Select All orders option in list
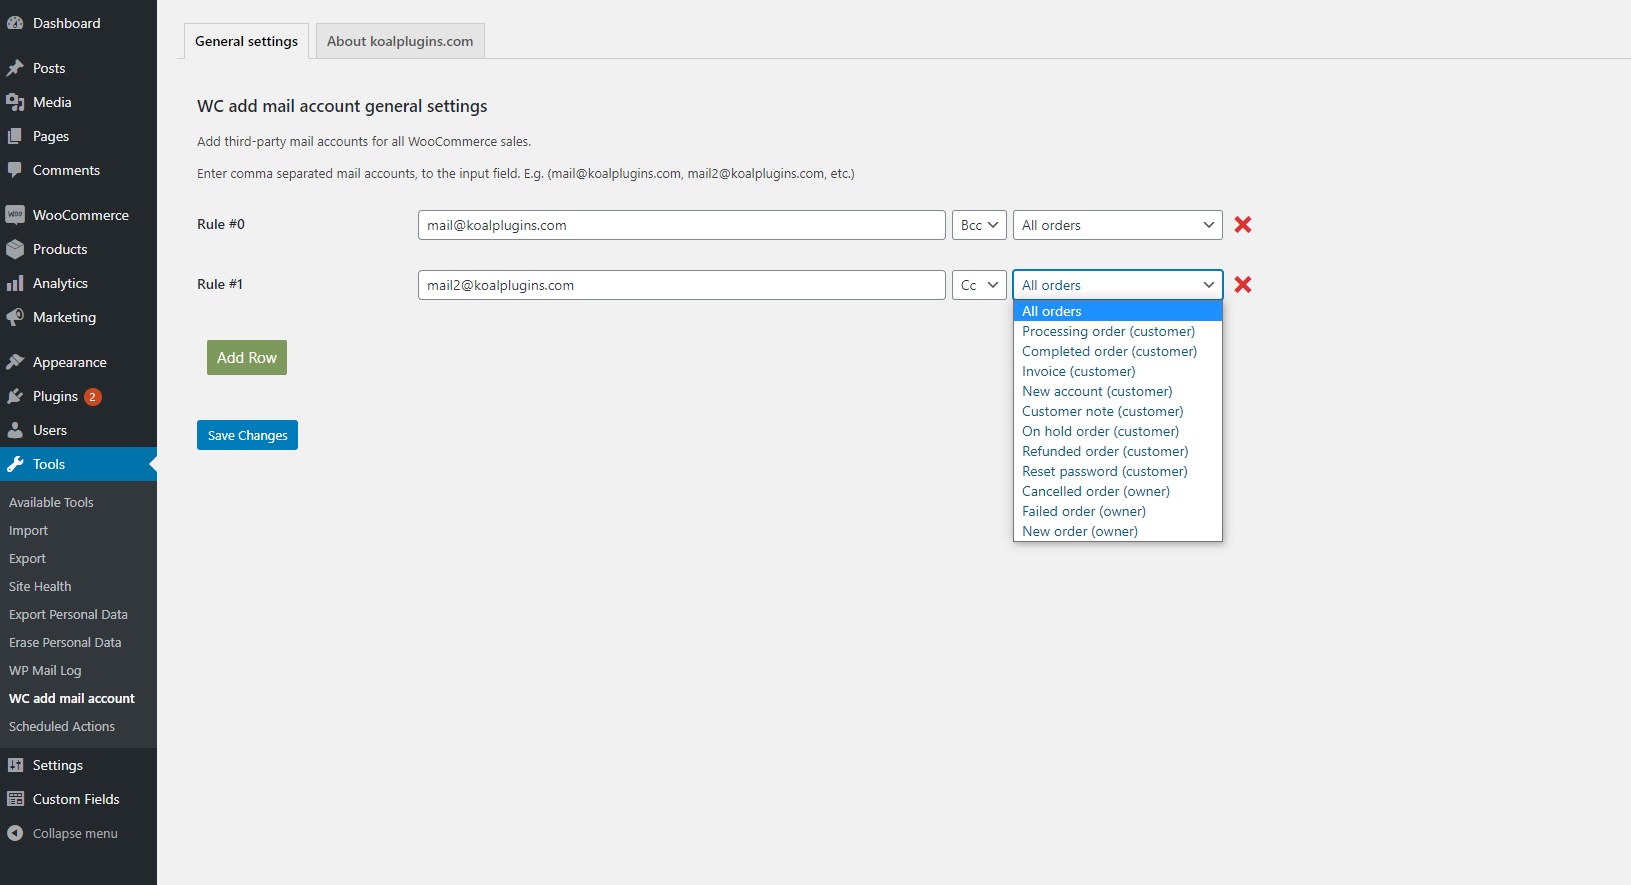 [1118, 311]
